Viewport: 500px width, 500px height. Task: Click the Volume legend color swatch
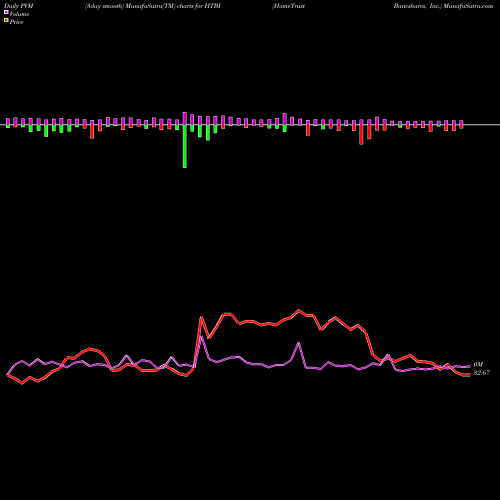click(6, 13)
